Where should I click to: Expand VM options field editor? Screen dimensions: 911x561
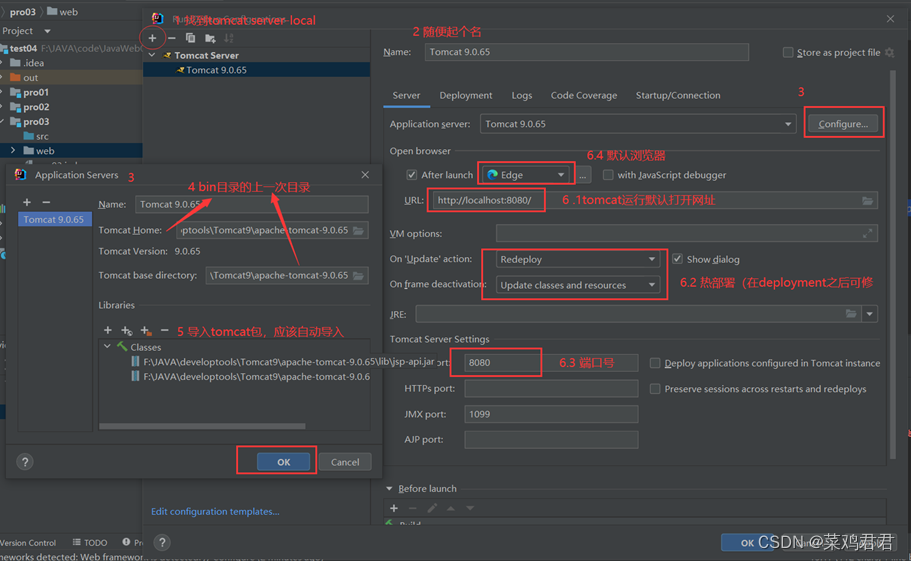(867, 233)
